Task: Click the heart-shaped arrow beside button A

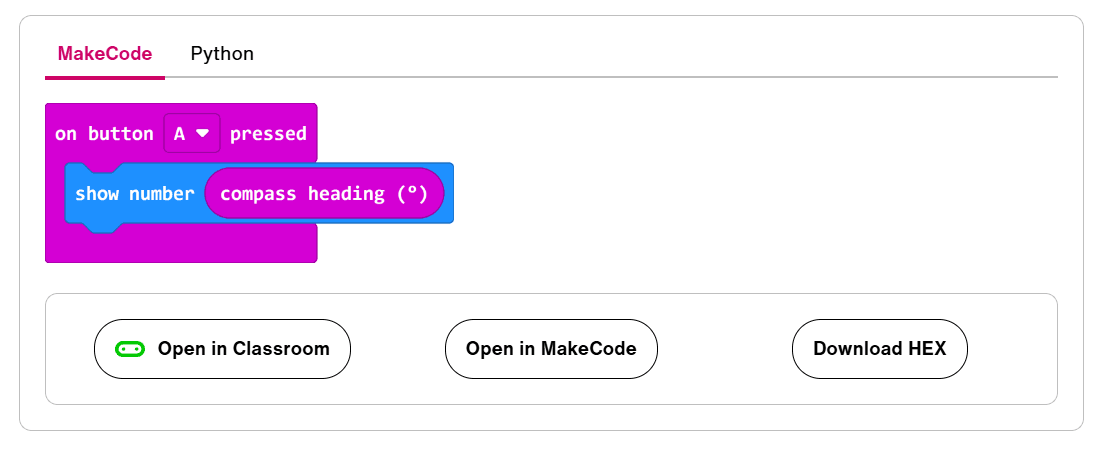Action: pos(202,133)
